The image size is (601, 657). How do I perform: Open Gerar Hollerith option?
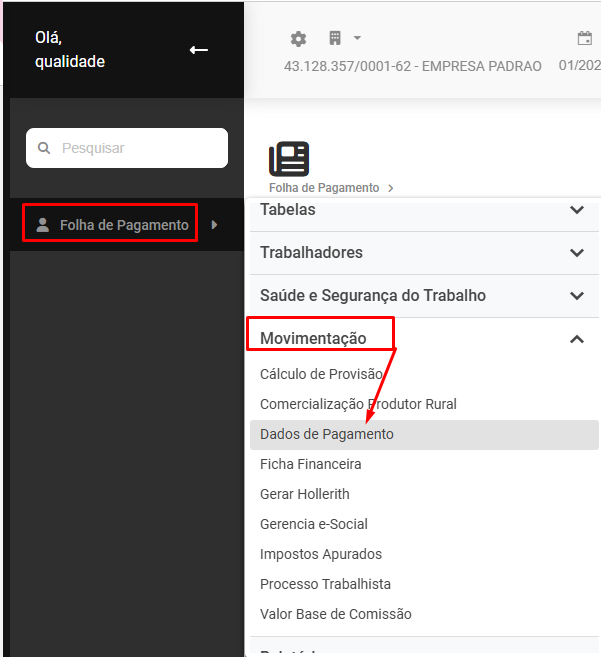click(305, 494)
